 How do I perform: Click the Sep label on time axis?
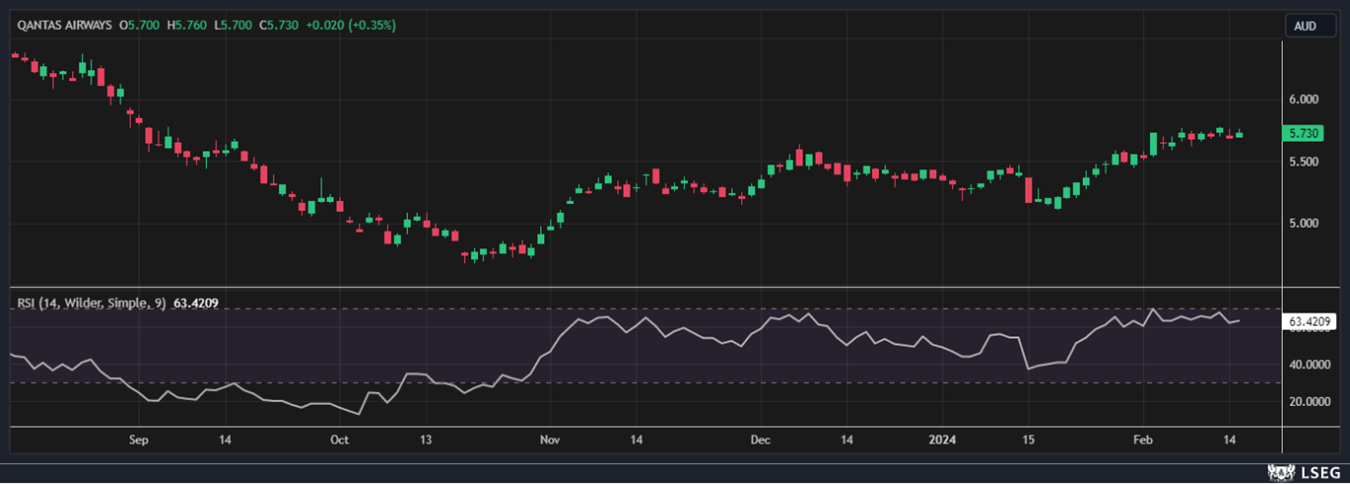(x=138, y=440)
